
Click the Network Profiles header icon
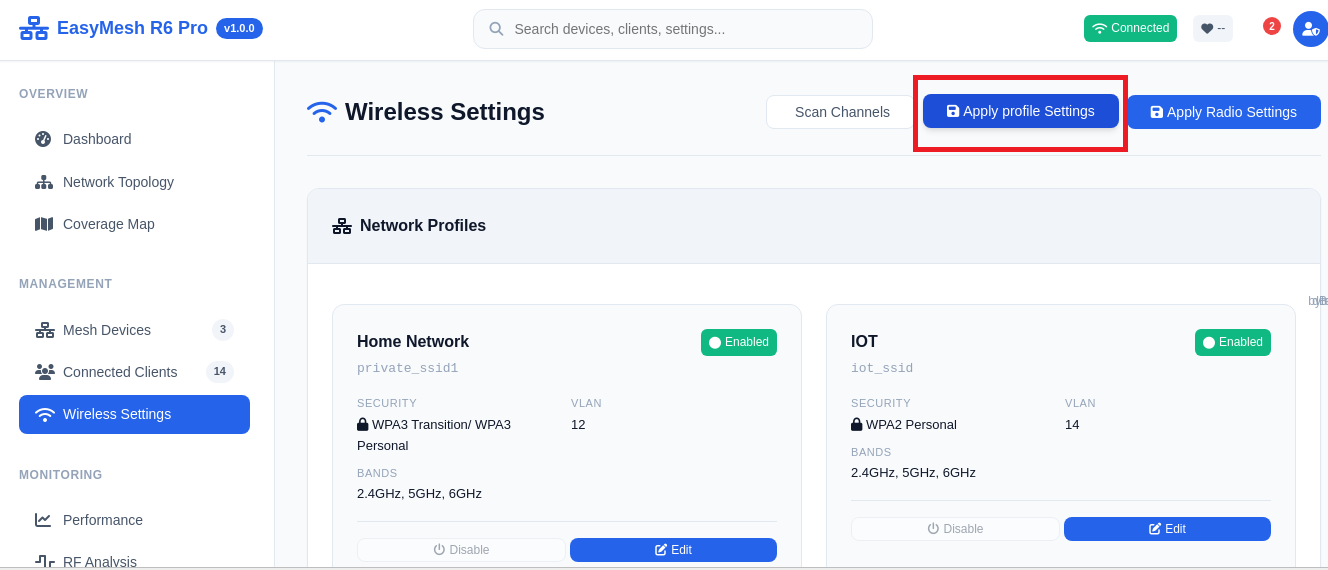click(342, 226)
